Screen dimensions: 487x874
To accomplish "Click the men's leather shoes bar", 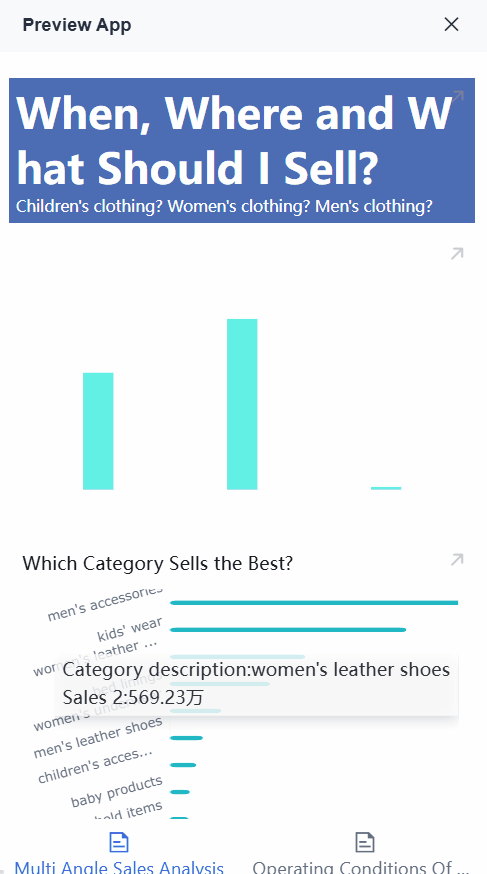I will pos(186,738).
